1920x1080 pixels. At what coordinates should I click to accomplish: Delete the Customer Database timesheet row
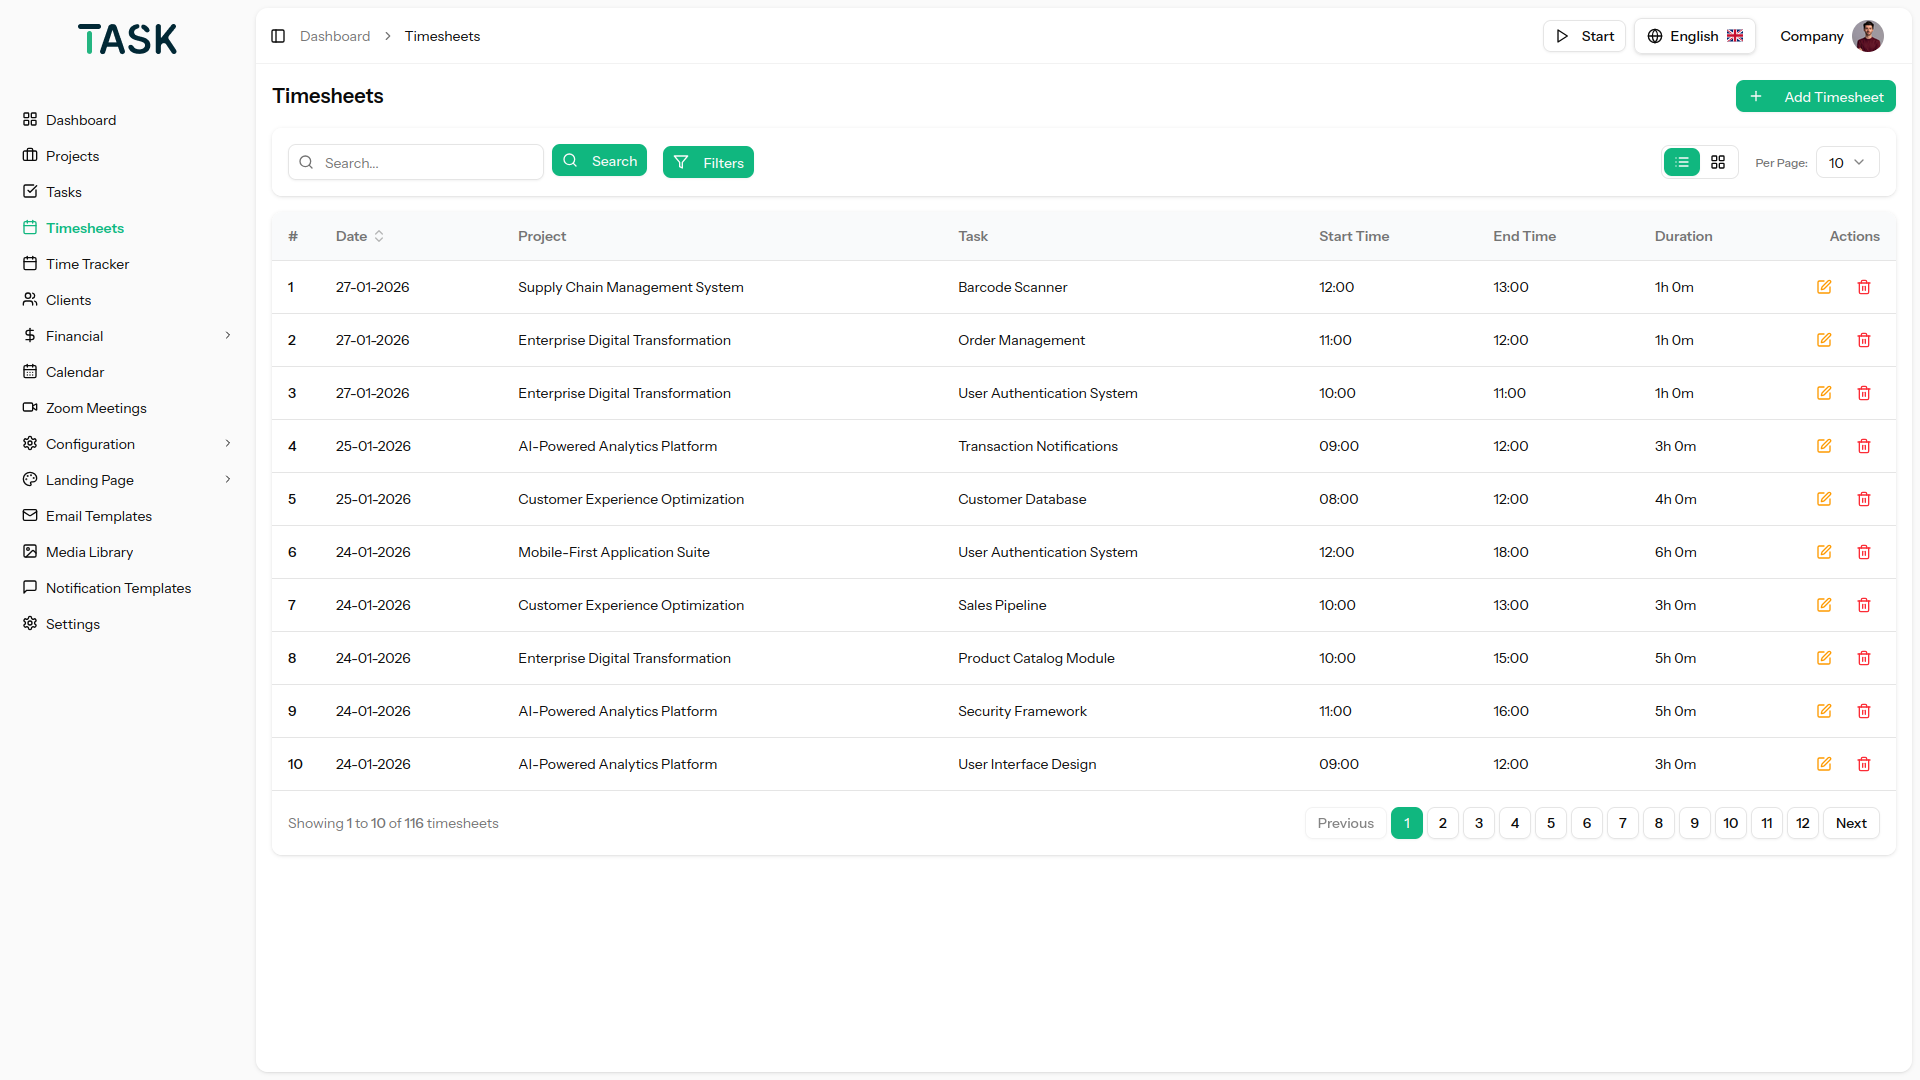(1864, 499)
